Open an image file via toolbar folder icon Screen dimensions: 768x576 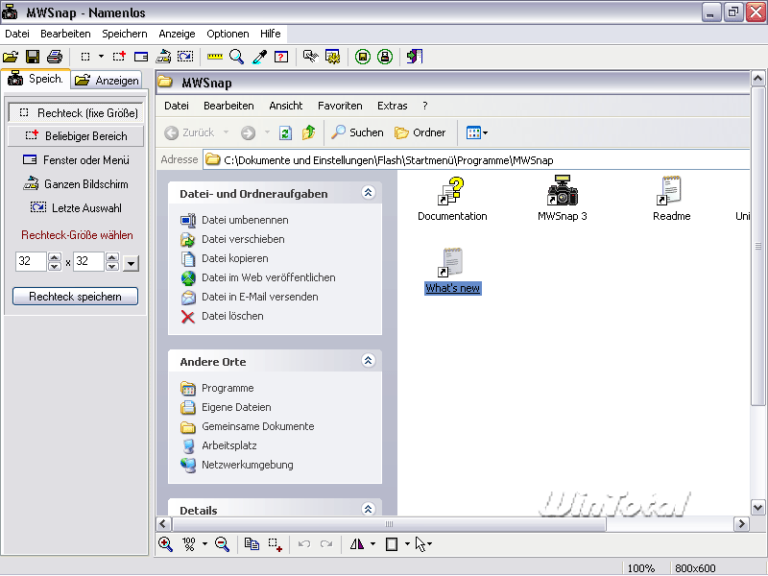[x=10, y=57]
